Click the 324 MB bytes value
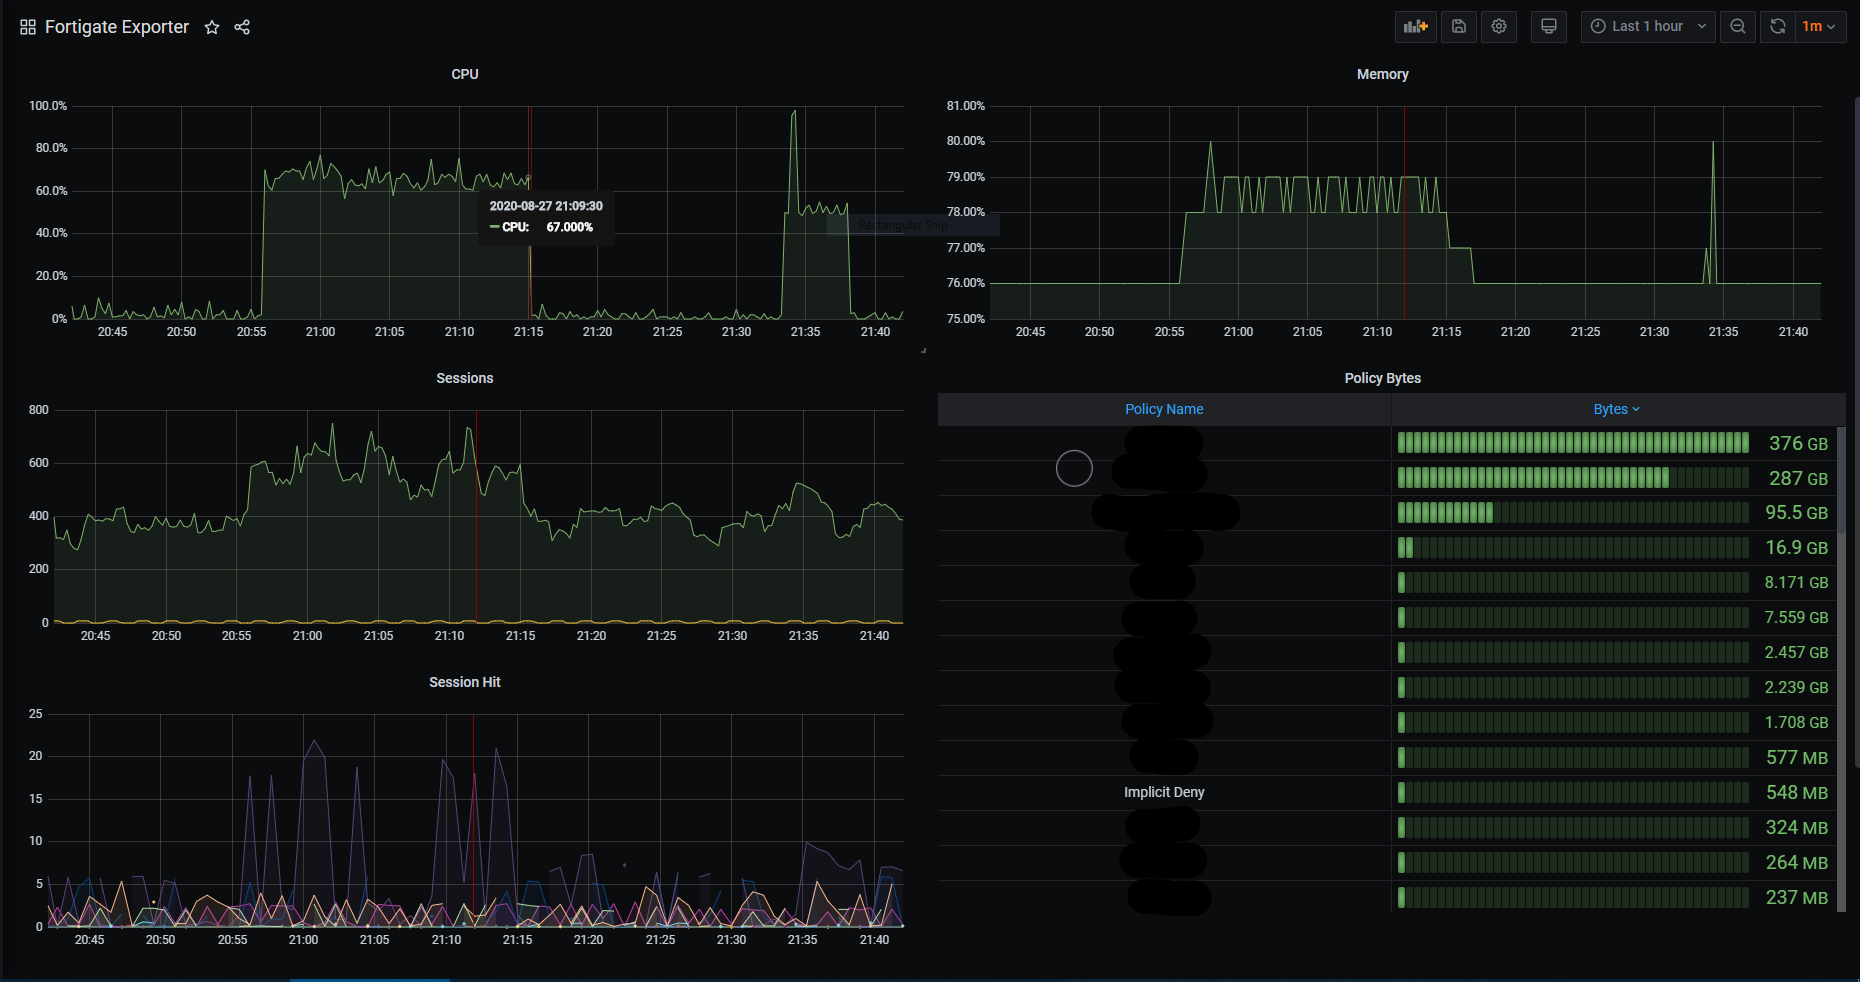 pos(1797,827)
